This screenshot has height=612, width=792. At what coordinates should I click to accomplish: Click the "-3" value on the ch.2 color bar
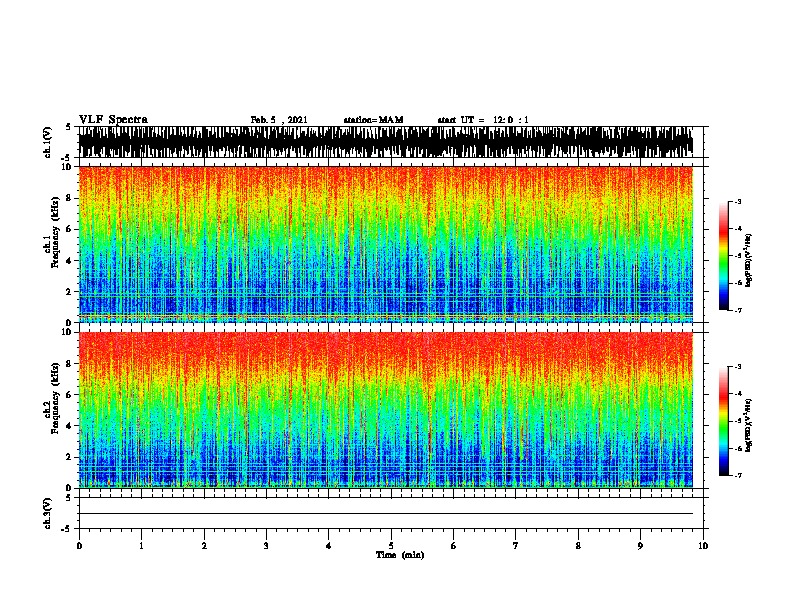point(738,367)
